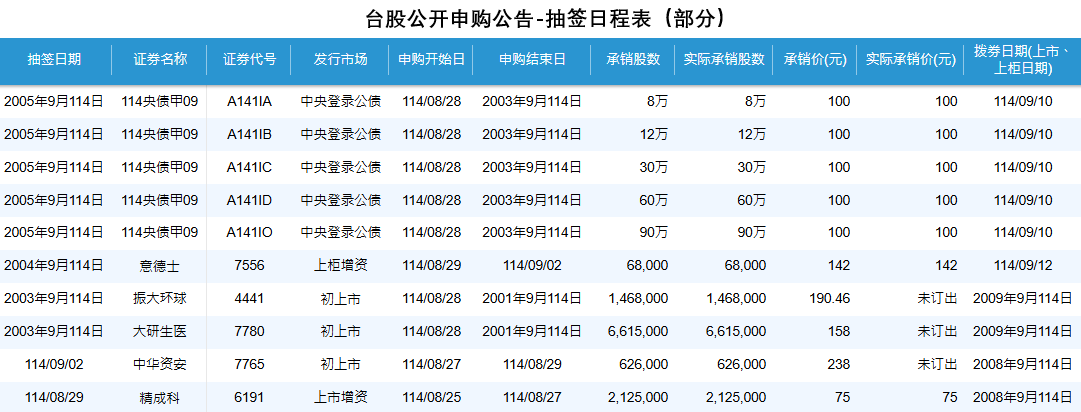
Task: Select security code 7556
Action: coord(250,266)
